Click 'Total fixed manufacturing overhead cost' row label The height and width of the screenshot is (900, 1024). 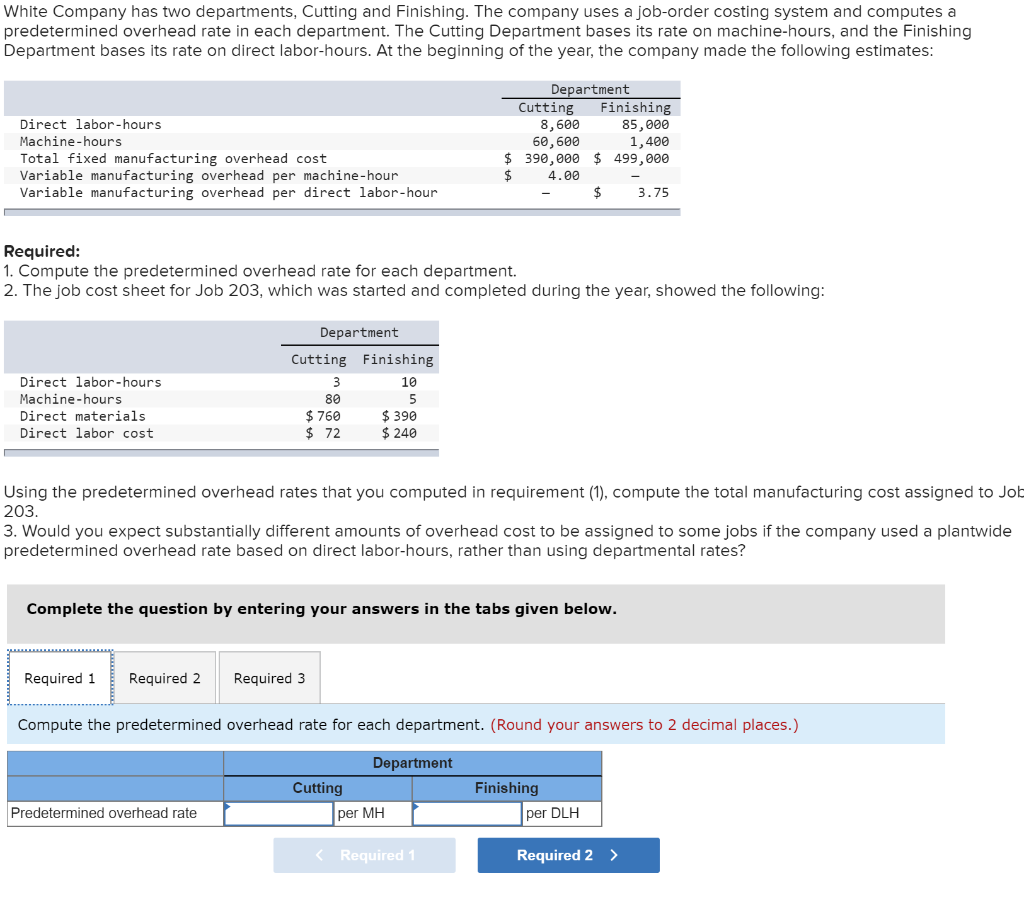pos(173,158)
